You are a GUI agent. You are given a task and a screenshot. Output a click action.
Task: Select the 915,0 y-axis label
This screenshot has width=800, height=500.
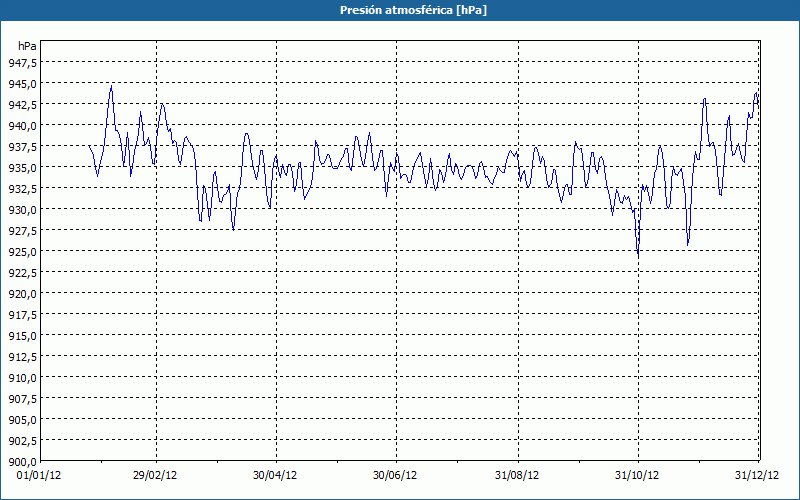(22, 336)
